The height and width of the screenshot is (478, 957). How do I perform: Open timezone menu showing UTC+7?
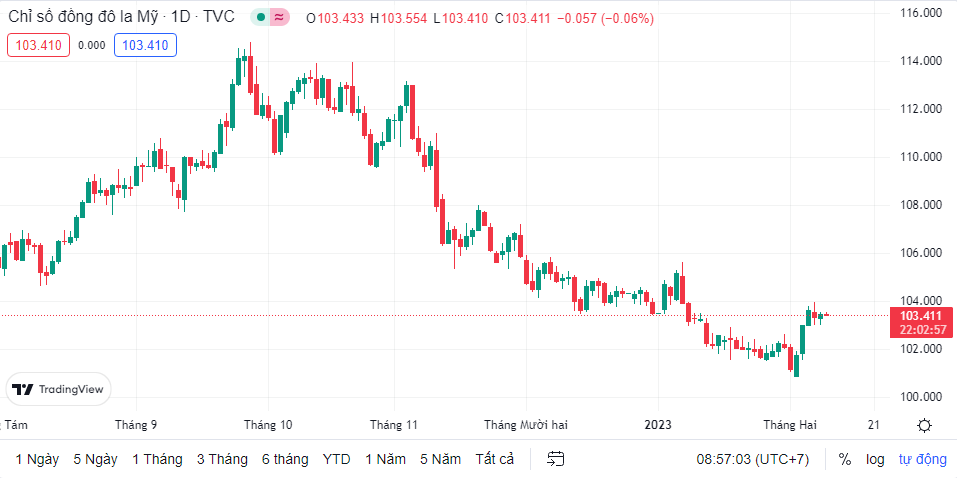point(752,459)
